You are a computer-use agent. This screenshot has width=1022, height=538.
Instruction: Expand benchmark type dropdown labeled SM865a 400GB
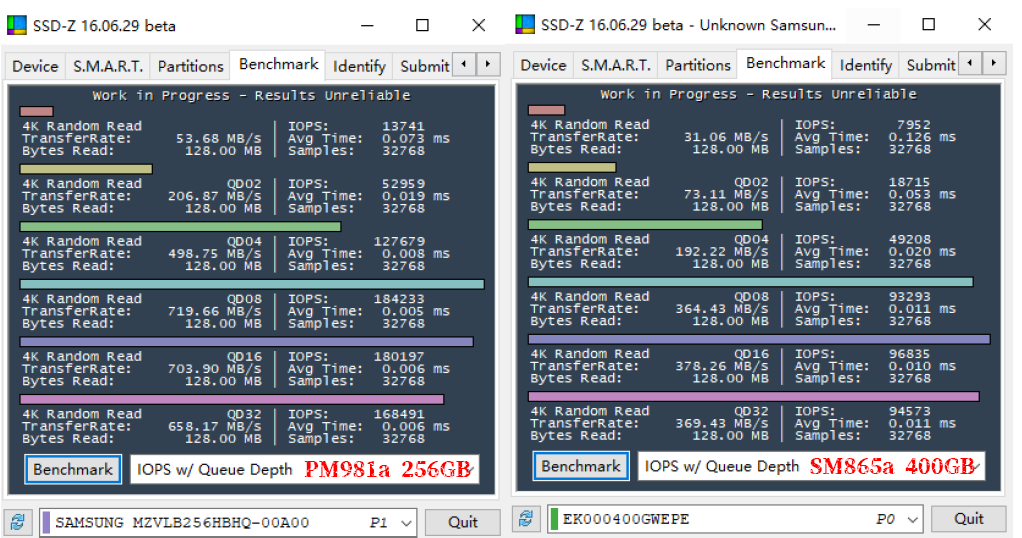click(811, 466)
